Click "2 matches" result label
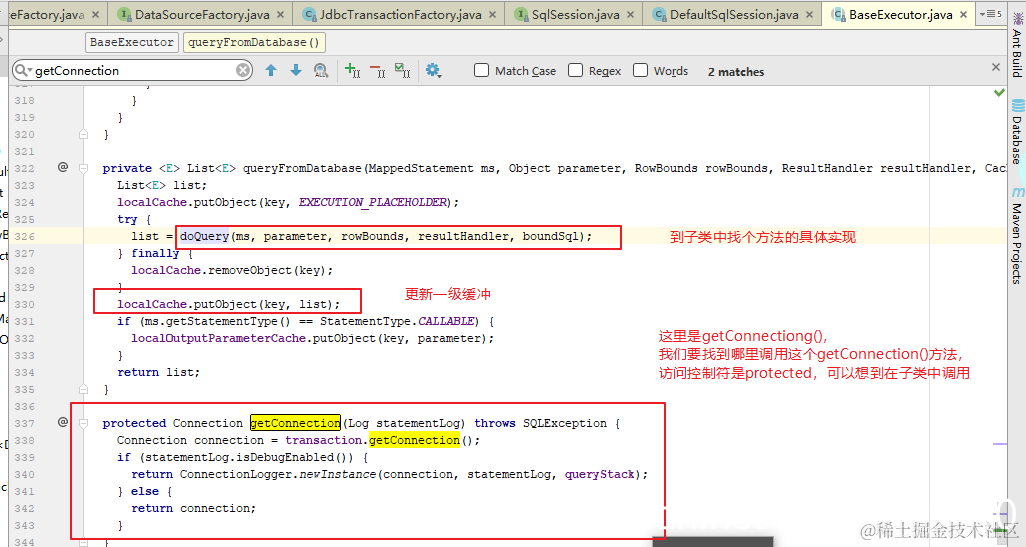 (735, 71)
